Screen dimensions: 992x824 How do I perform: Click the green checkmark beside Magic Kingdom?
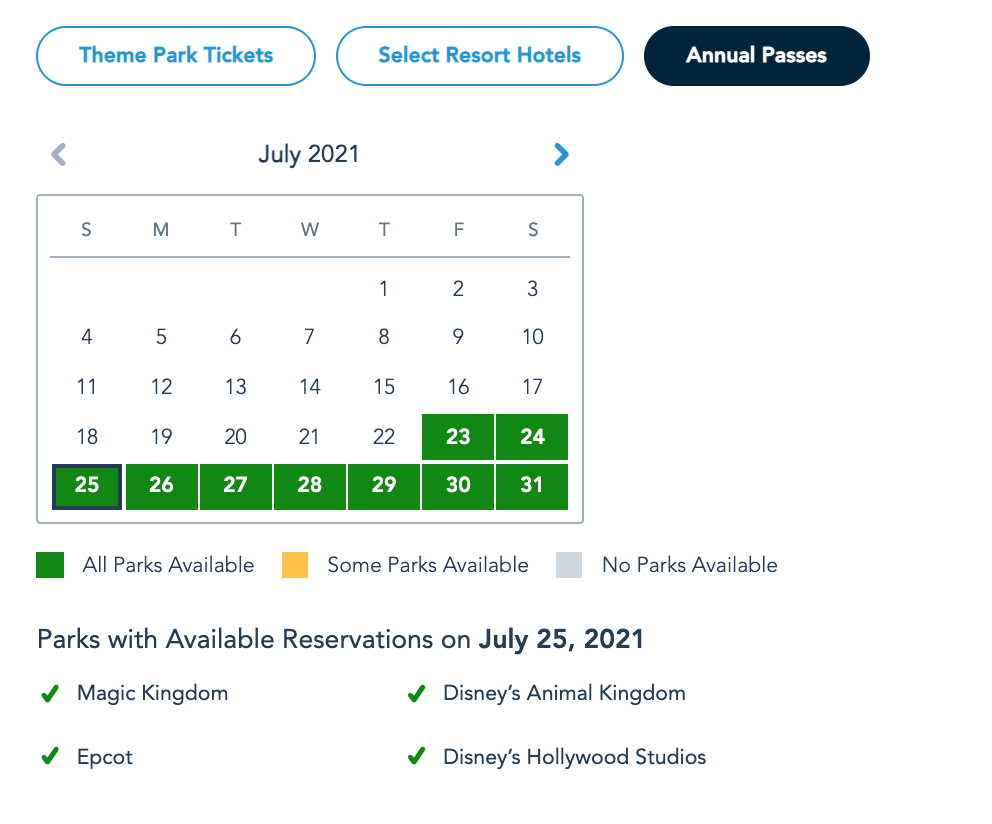[49, 694]
